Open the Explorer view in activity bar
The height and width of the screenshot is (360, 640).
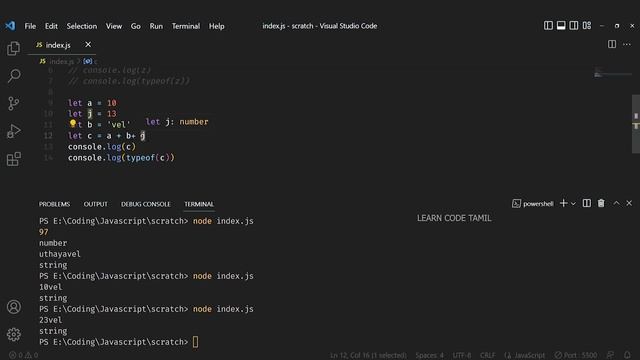[13, 49]
